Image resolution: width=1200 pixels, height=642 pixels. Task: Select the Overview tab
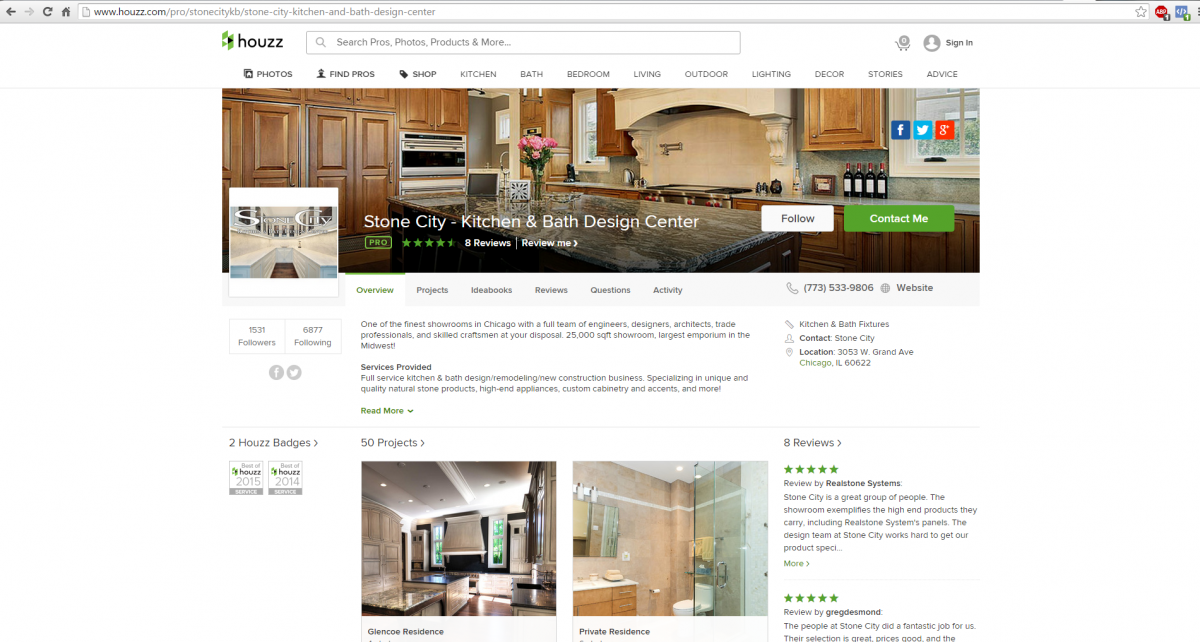tap(375, 290)
